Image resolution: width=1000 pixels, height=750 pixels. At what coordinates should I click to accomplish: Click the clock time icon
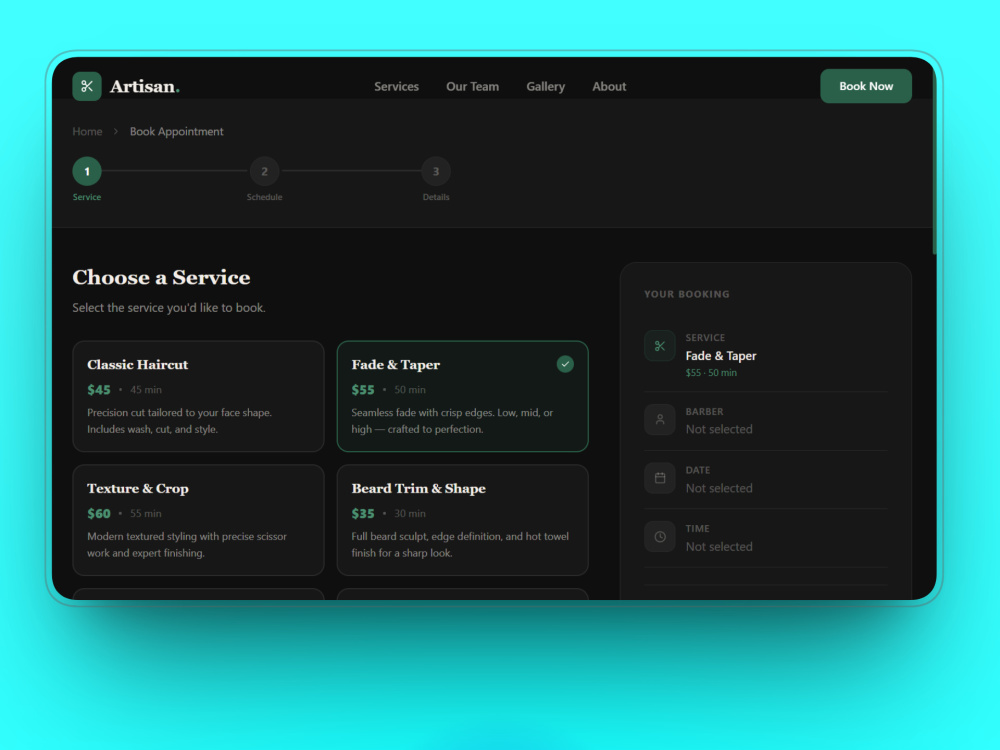tap(659, 537)
